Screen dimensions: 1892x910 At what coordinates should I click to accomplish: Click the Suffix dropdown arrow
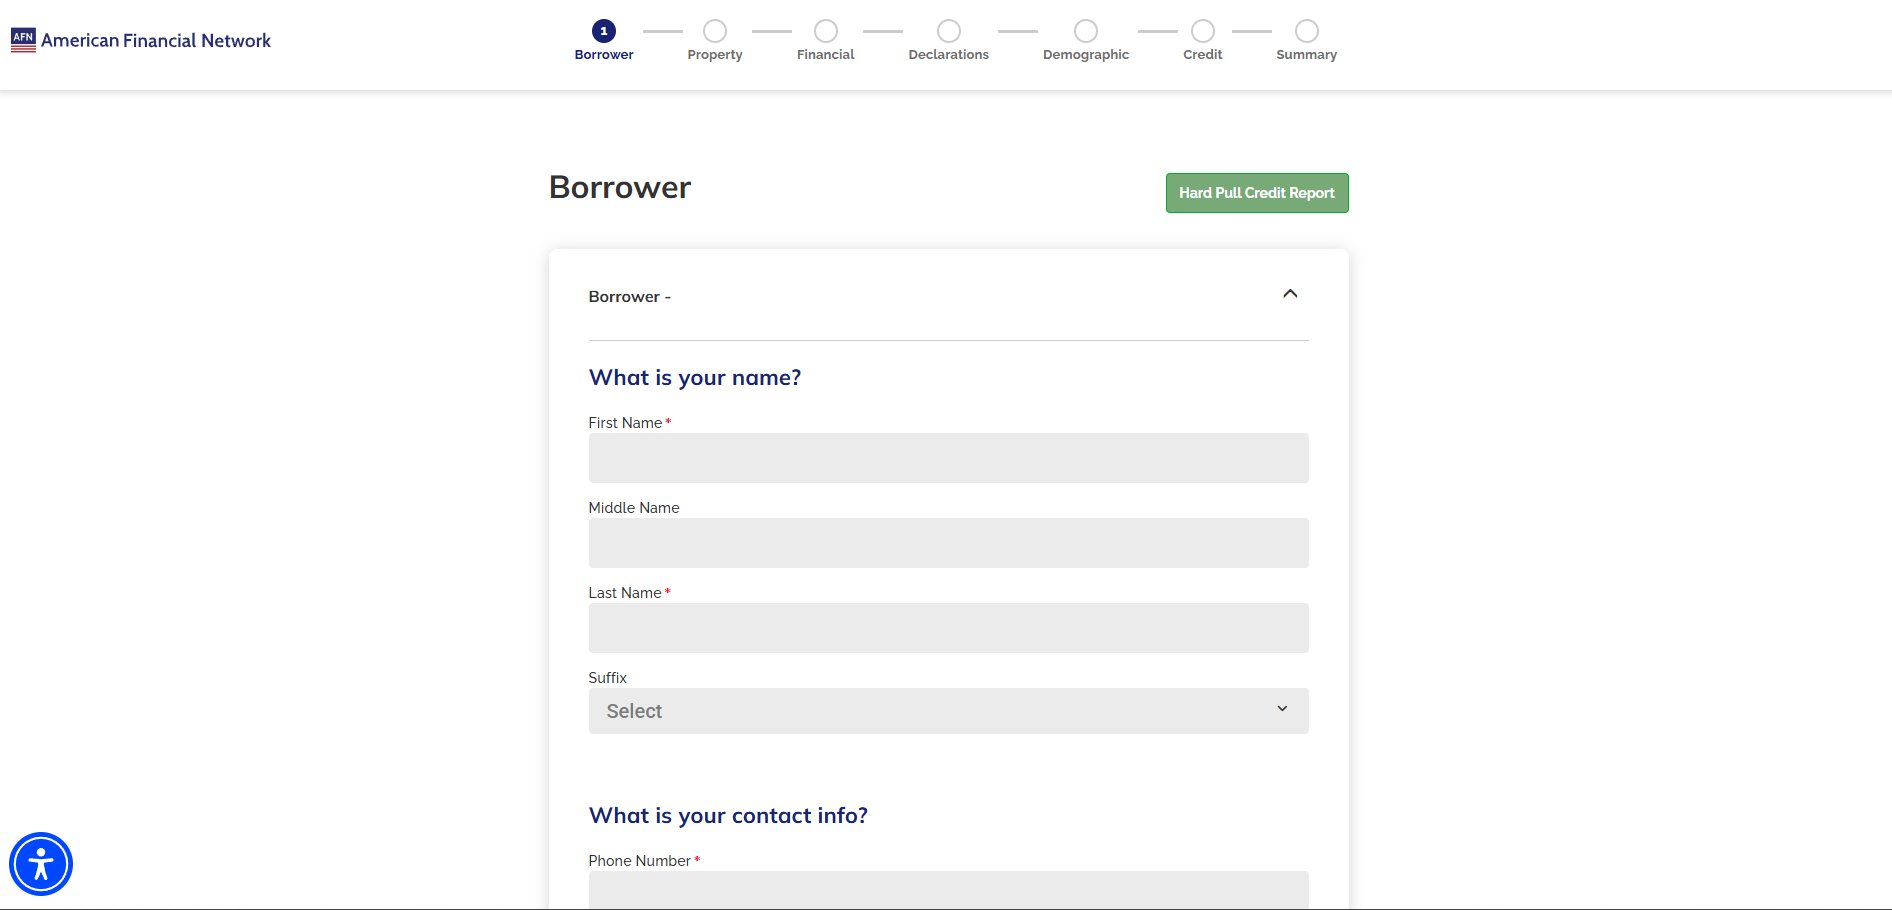pyautogui.click(x=1282, y=709)
